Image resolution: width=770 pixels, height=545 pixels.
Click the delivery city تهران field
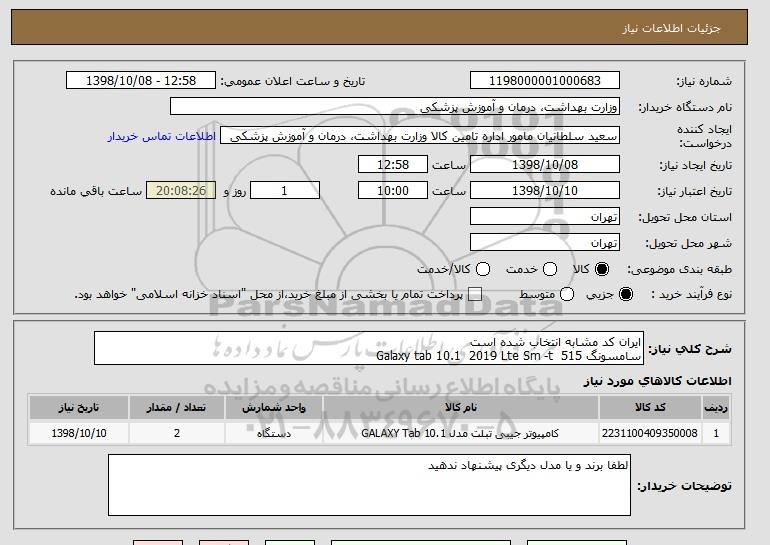545,243
